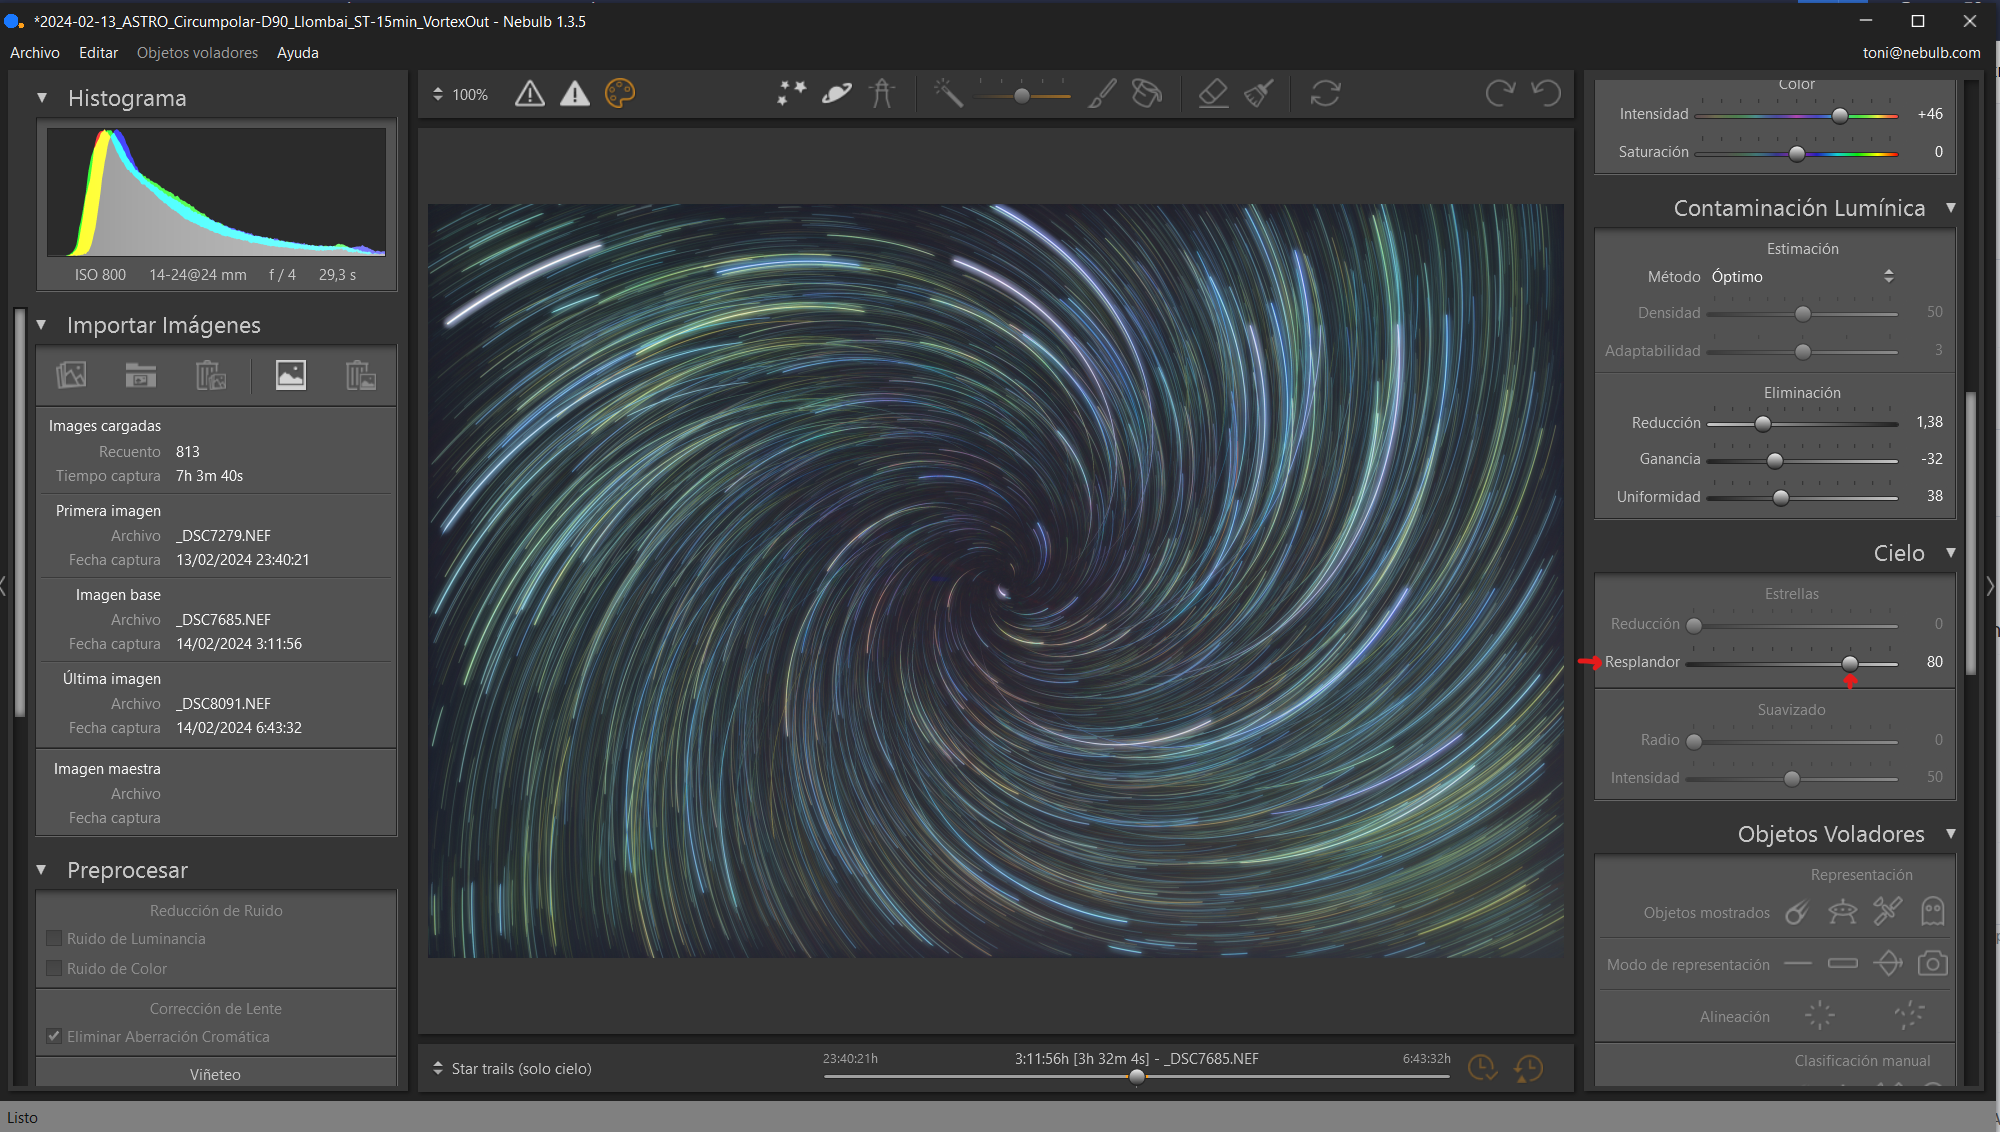This screenshot has height=1132, width=2000.
Task: Select the broom clean tool
Action: pyautogui.click(x=1258, y=94)
